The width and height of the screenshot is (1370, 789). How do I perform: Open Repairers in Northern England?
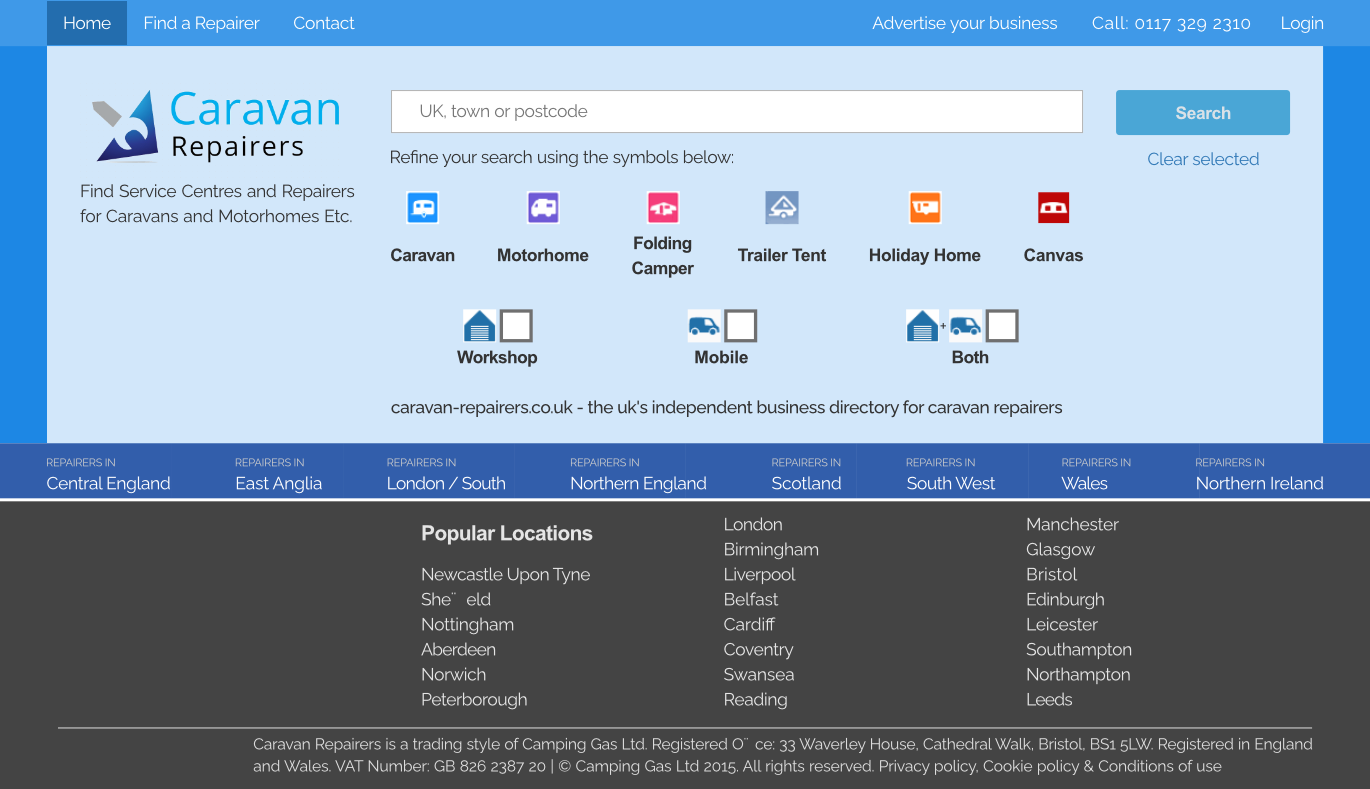(x=638, y=474)
